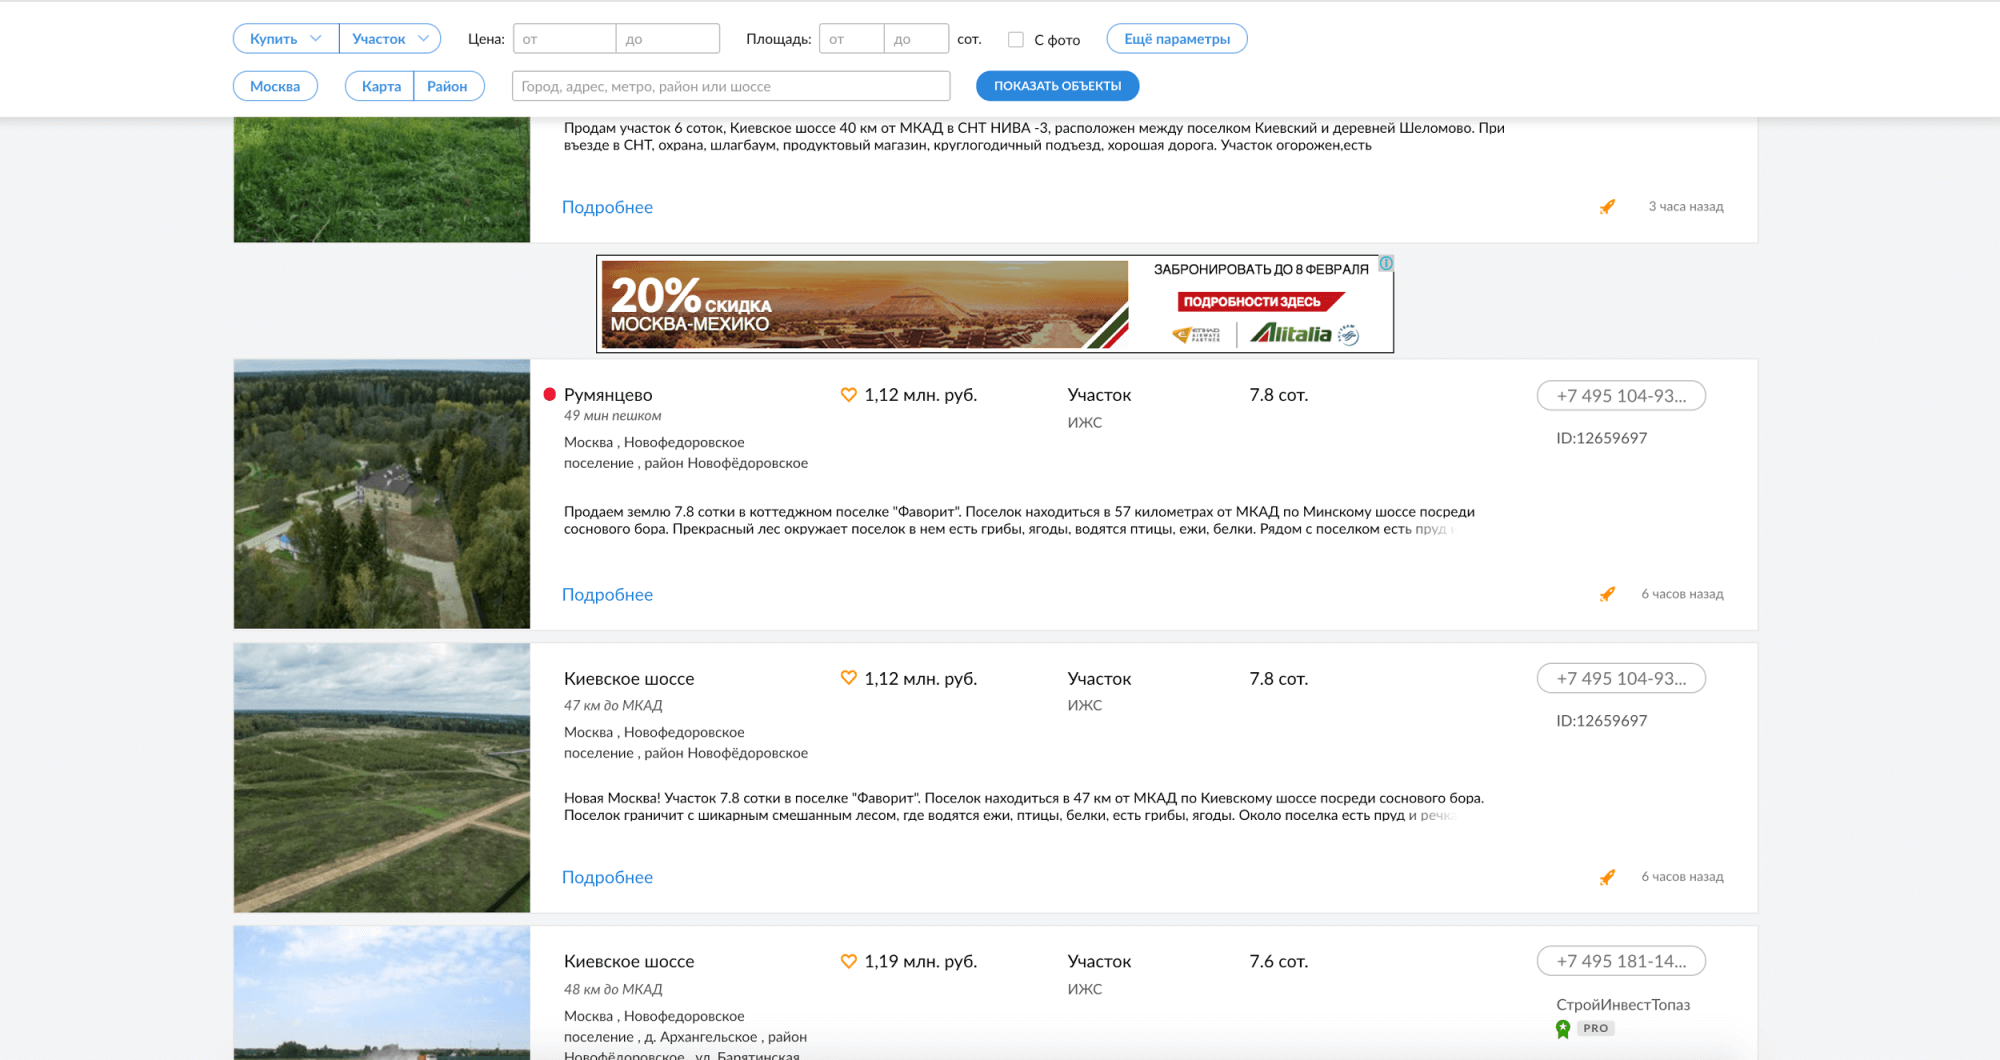Select the 'ID:12659697' text in Румянцево listing
Image resolution: width=2000 pixels, height=1060 pixels.
[1601, 438]
